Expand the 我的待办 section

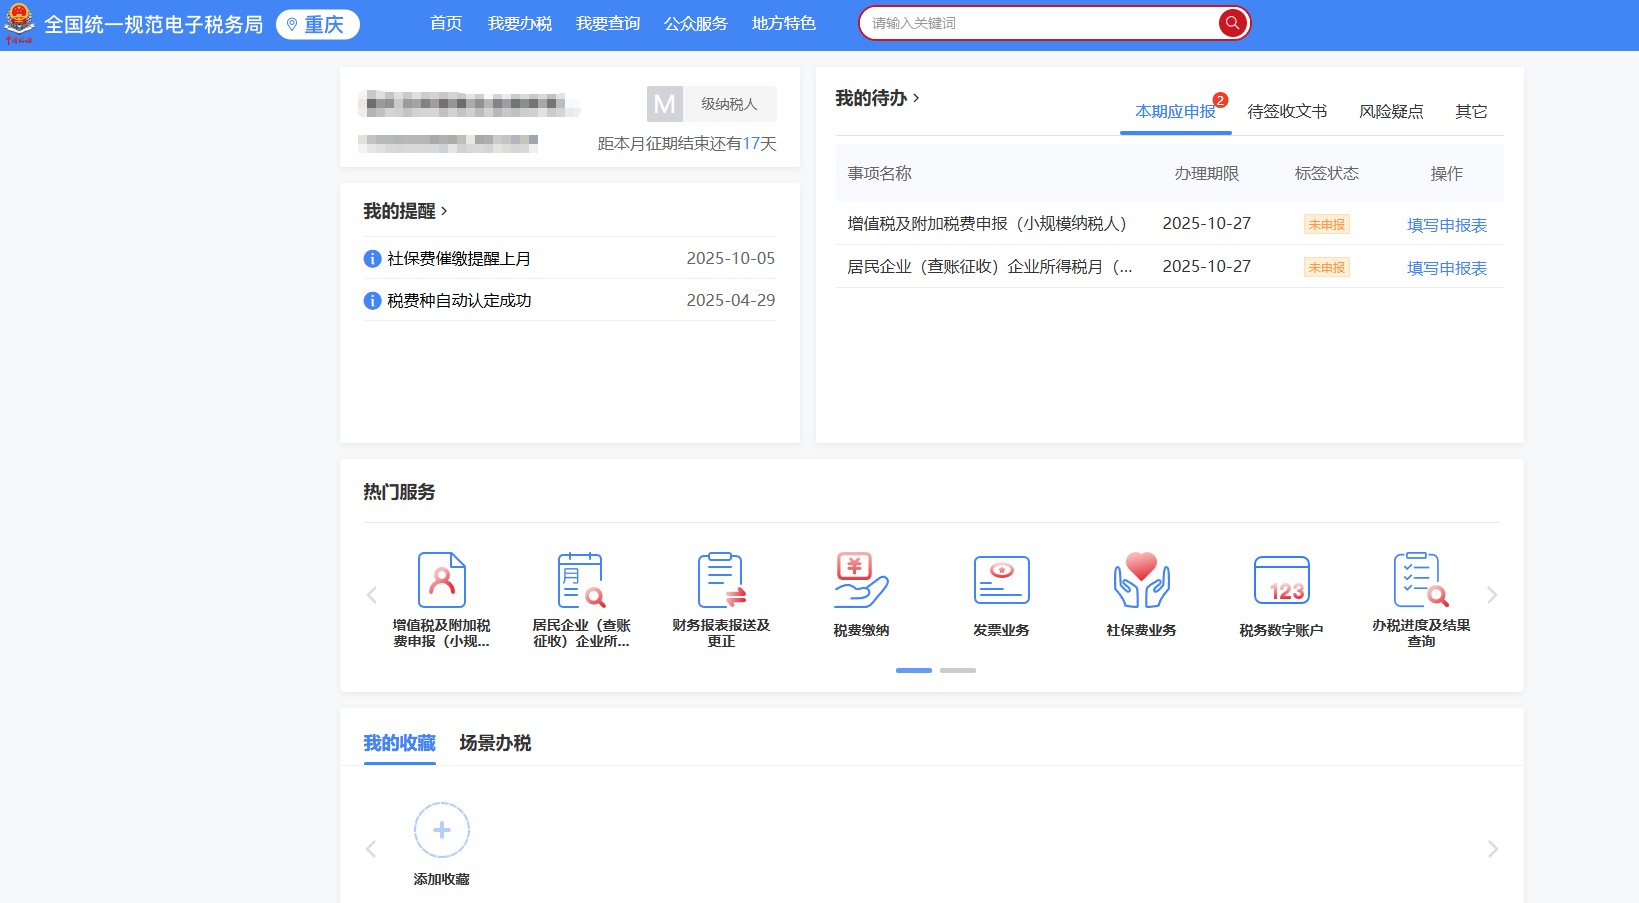(877, 98)
